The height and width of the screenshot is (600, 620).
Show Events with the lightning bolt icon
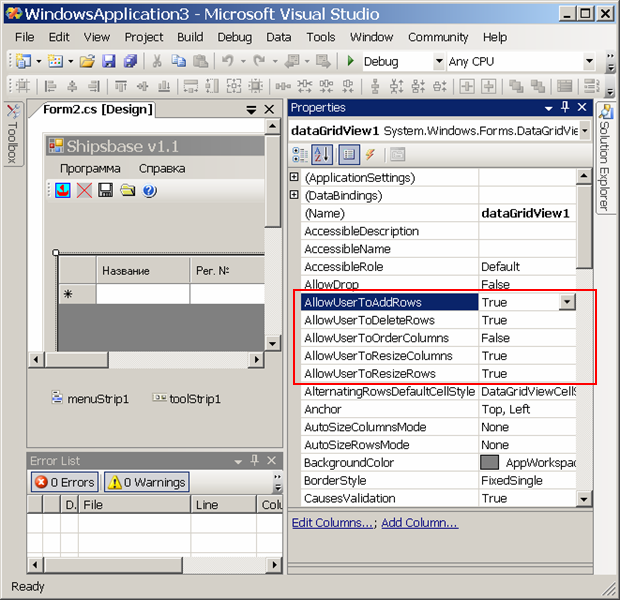coord(370,154)
